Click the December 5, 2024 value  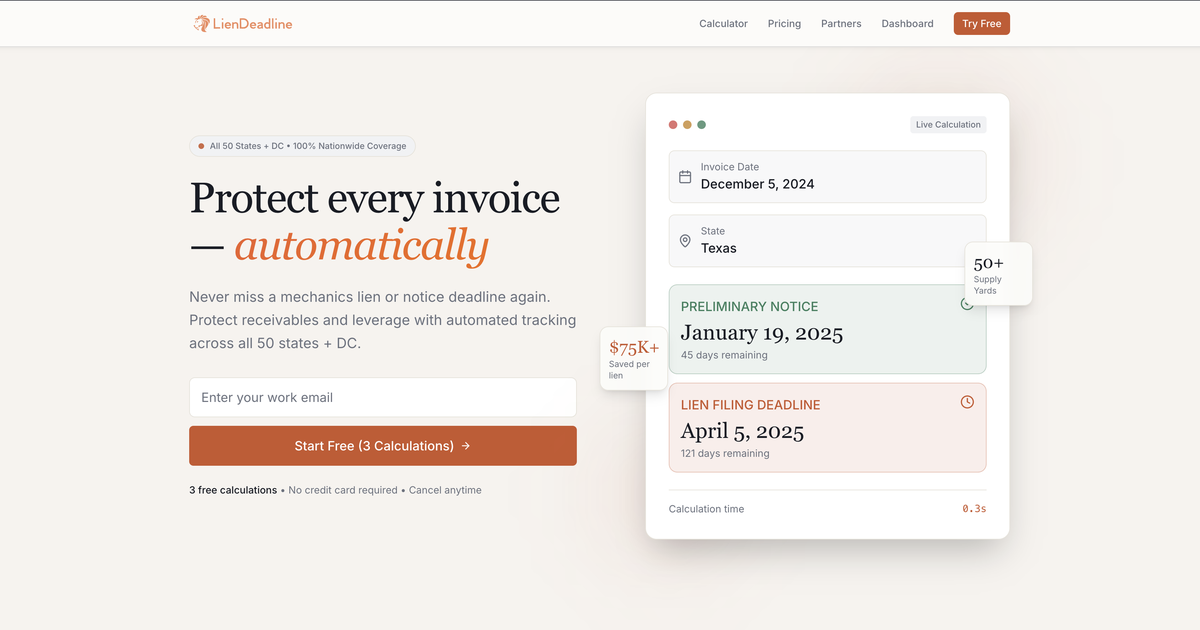tap(757, 184)
